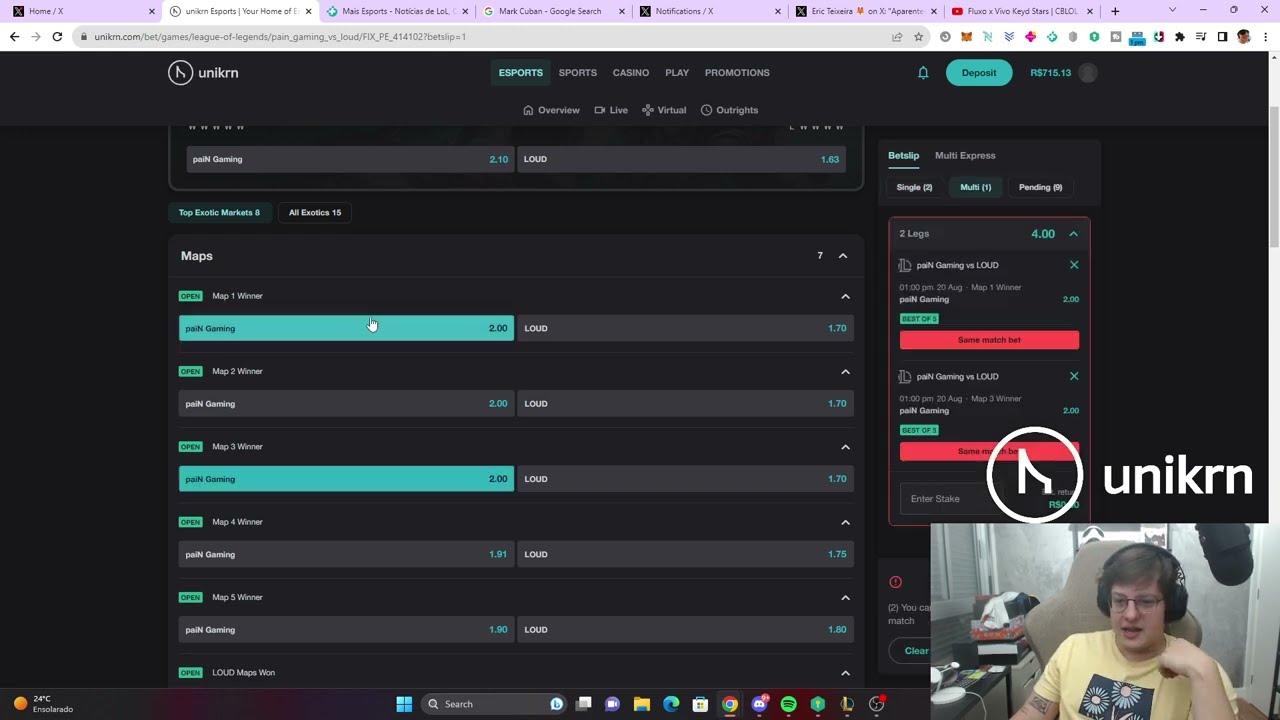Open Task View on the taskbar

click(584, 704)
